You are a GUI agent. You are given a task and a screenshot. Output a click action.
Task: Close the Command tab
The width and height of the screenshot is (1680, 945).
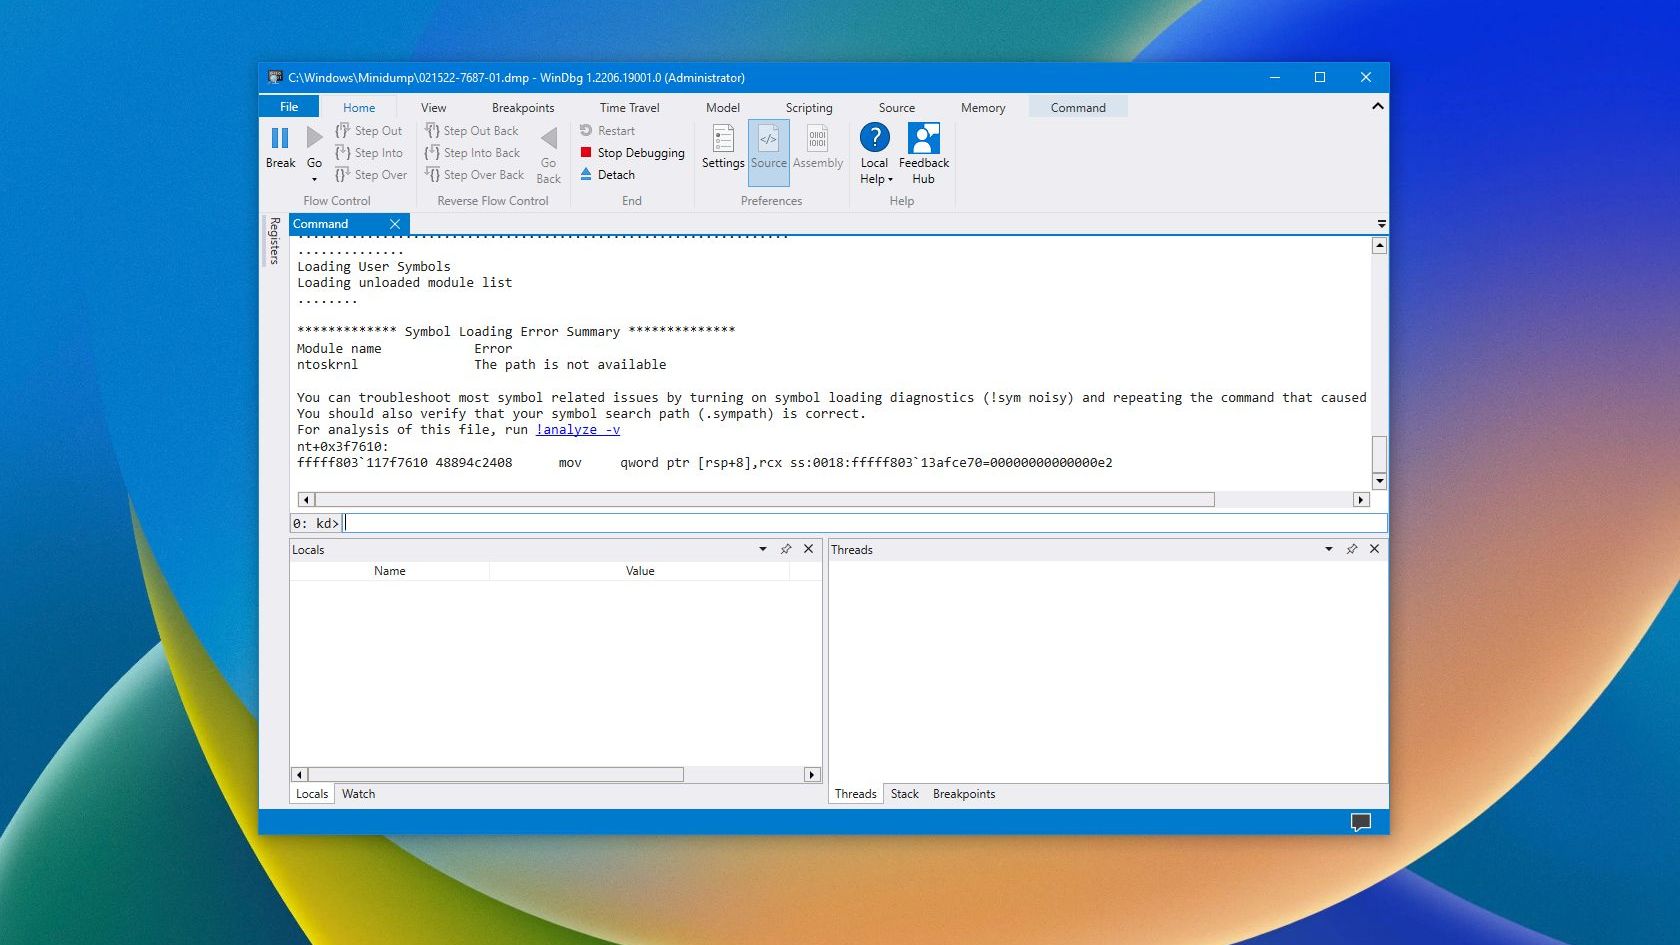click(395, 224)
